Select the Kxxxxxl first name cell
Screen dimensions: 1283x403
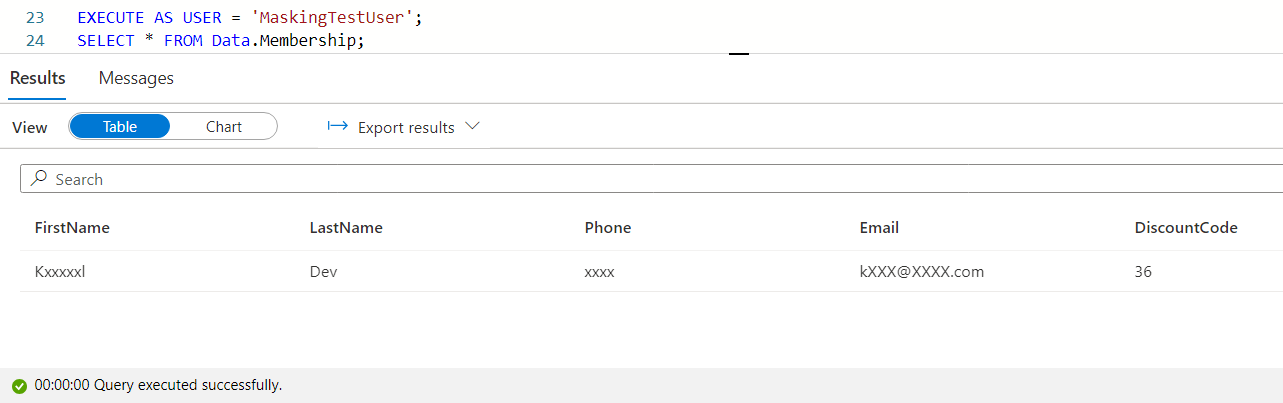pos(60,271)
